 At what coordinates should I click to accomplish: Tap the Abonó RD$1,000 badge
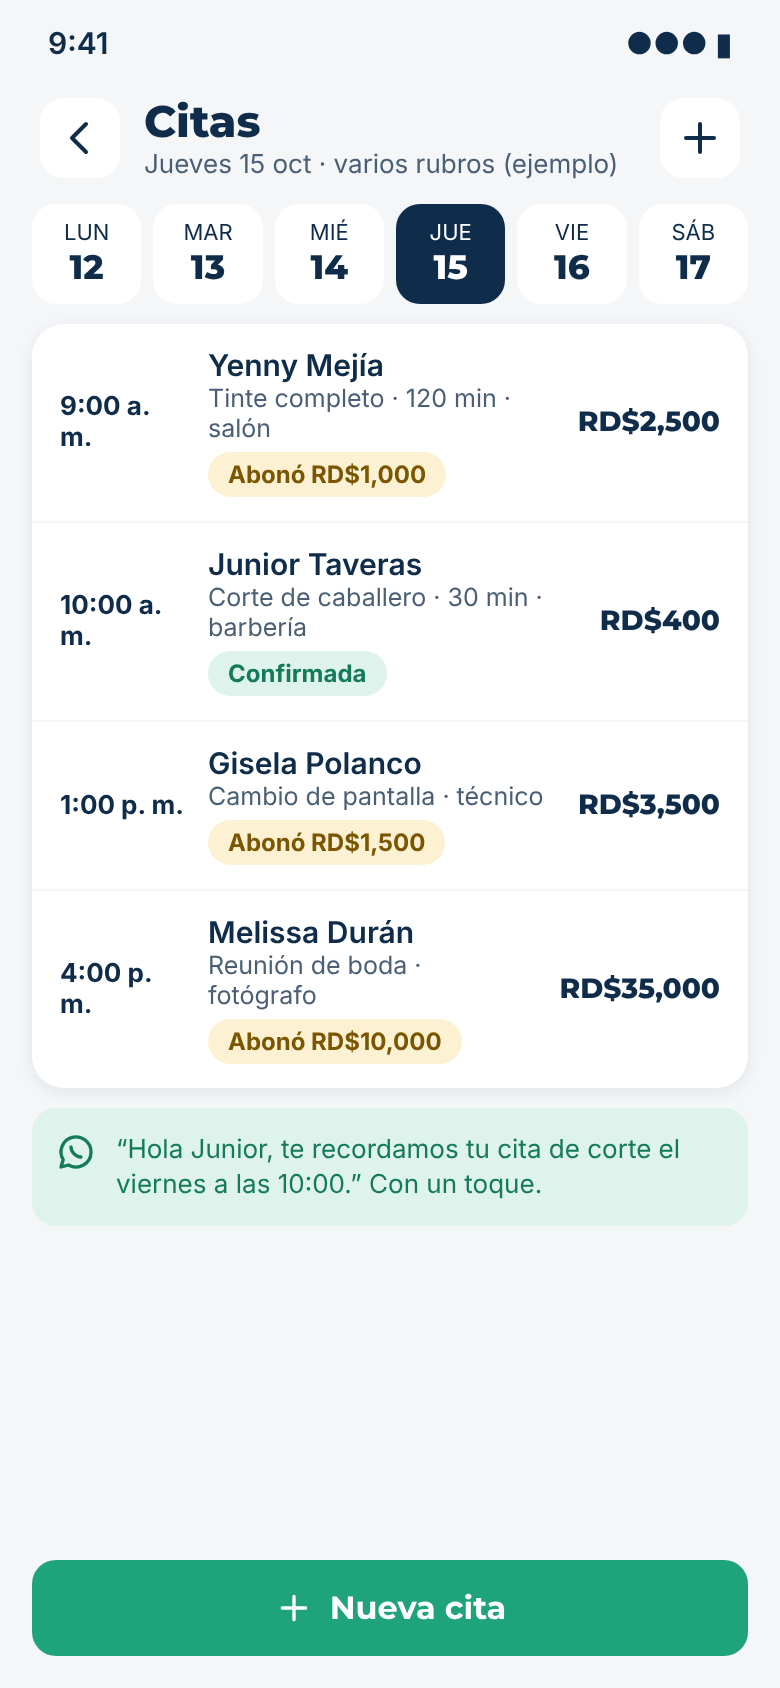(327, 475)
